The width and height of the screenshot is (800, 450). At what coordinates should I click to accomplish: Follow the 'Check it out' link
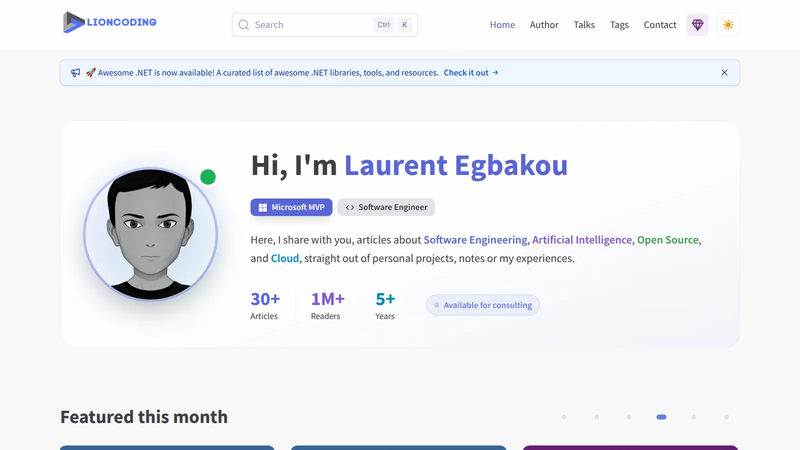click(x=470, y=72)
